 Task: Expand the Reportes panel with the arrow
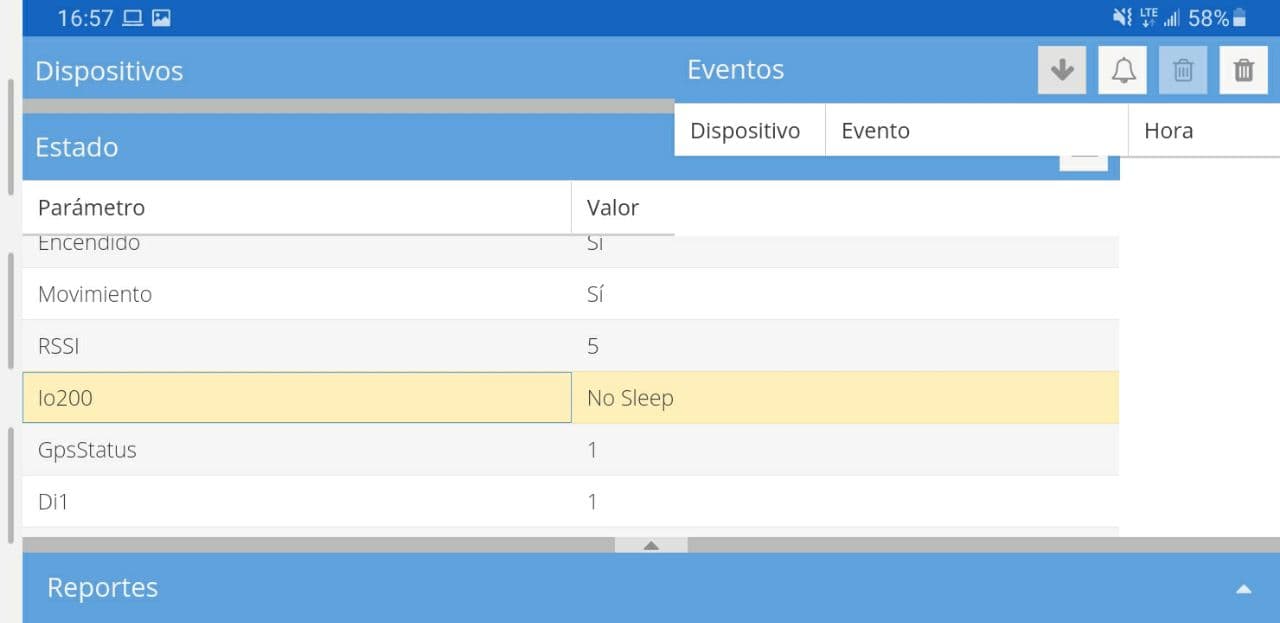click(x=1243, y=589)
